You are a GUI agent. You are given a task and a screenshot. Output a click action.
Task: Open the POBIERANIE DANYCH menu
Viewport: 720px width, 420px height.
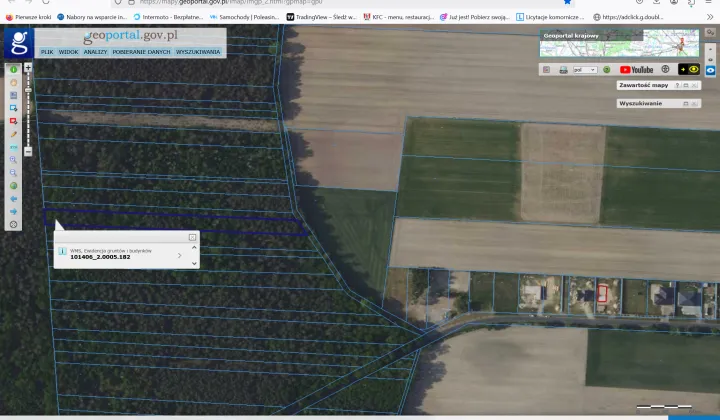pos(141,51)
